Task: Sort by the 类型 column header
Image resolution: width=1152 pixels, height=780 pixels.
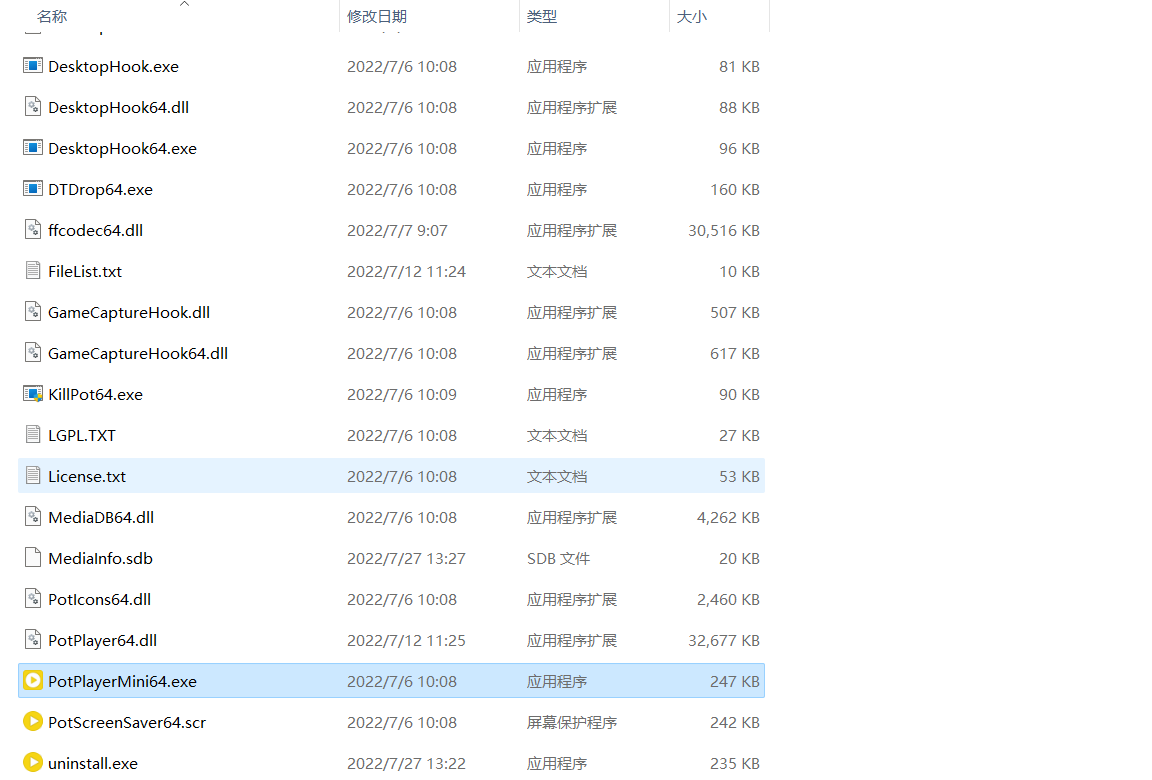Action: point(542,16)
